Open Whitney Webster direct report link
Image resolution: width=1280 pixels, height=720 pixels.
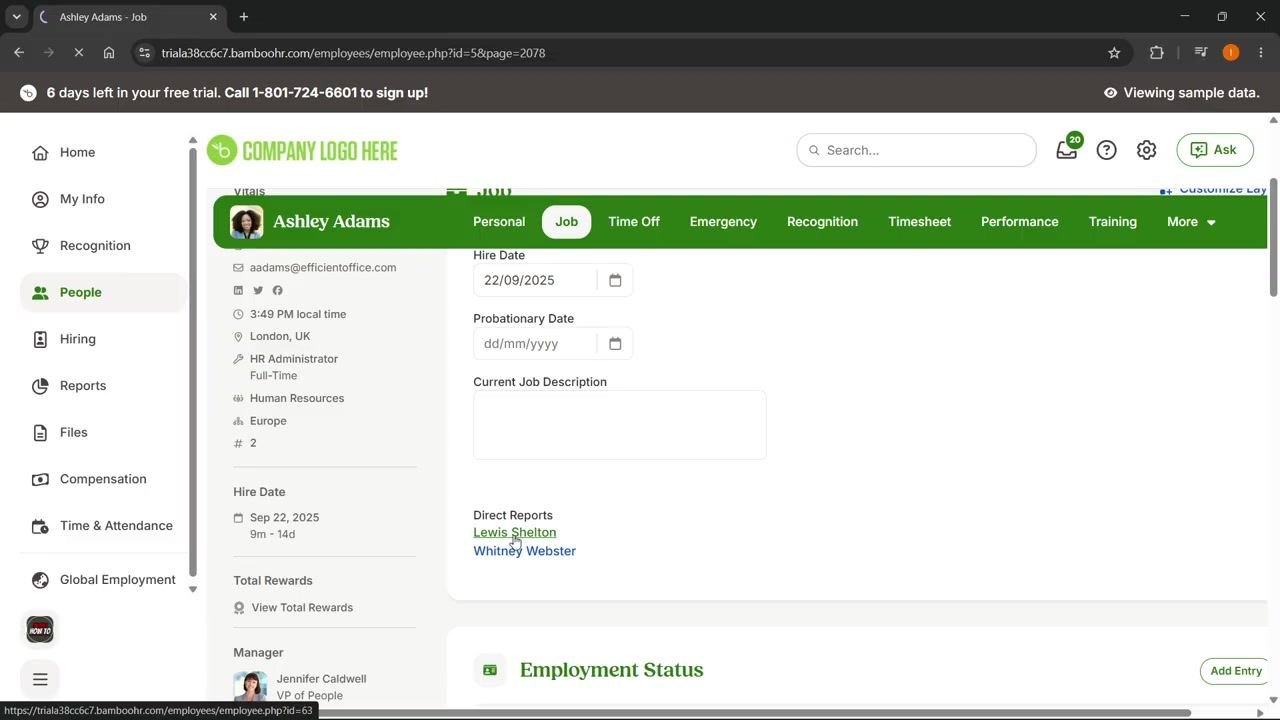tap(524, 551)
